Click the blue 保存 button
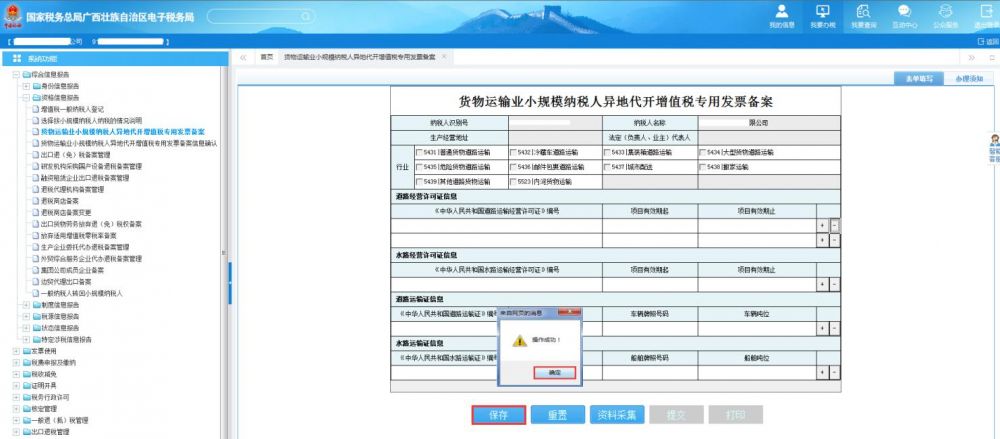This screenshot has width=1000, height=439. [x=499, y=414]
